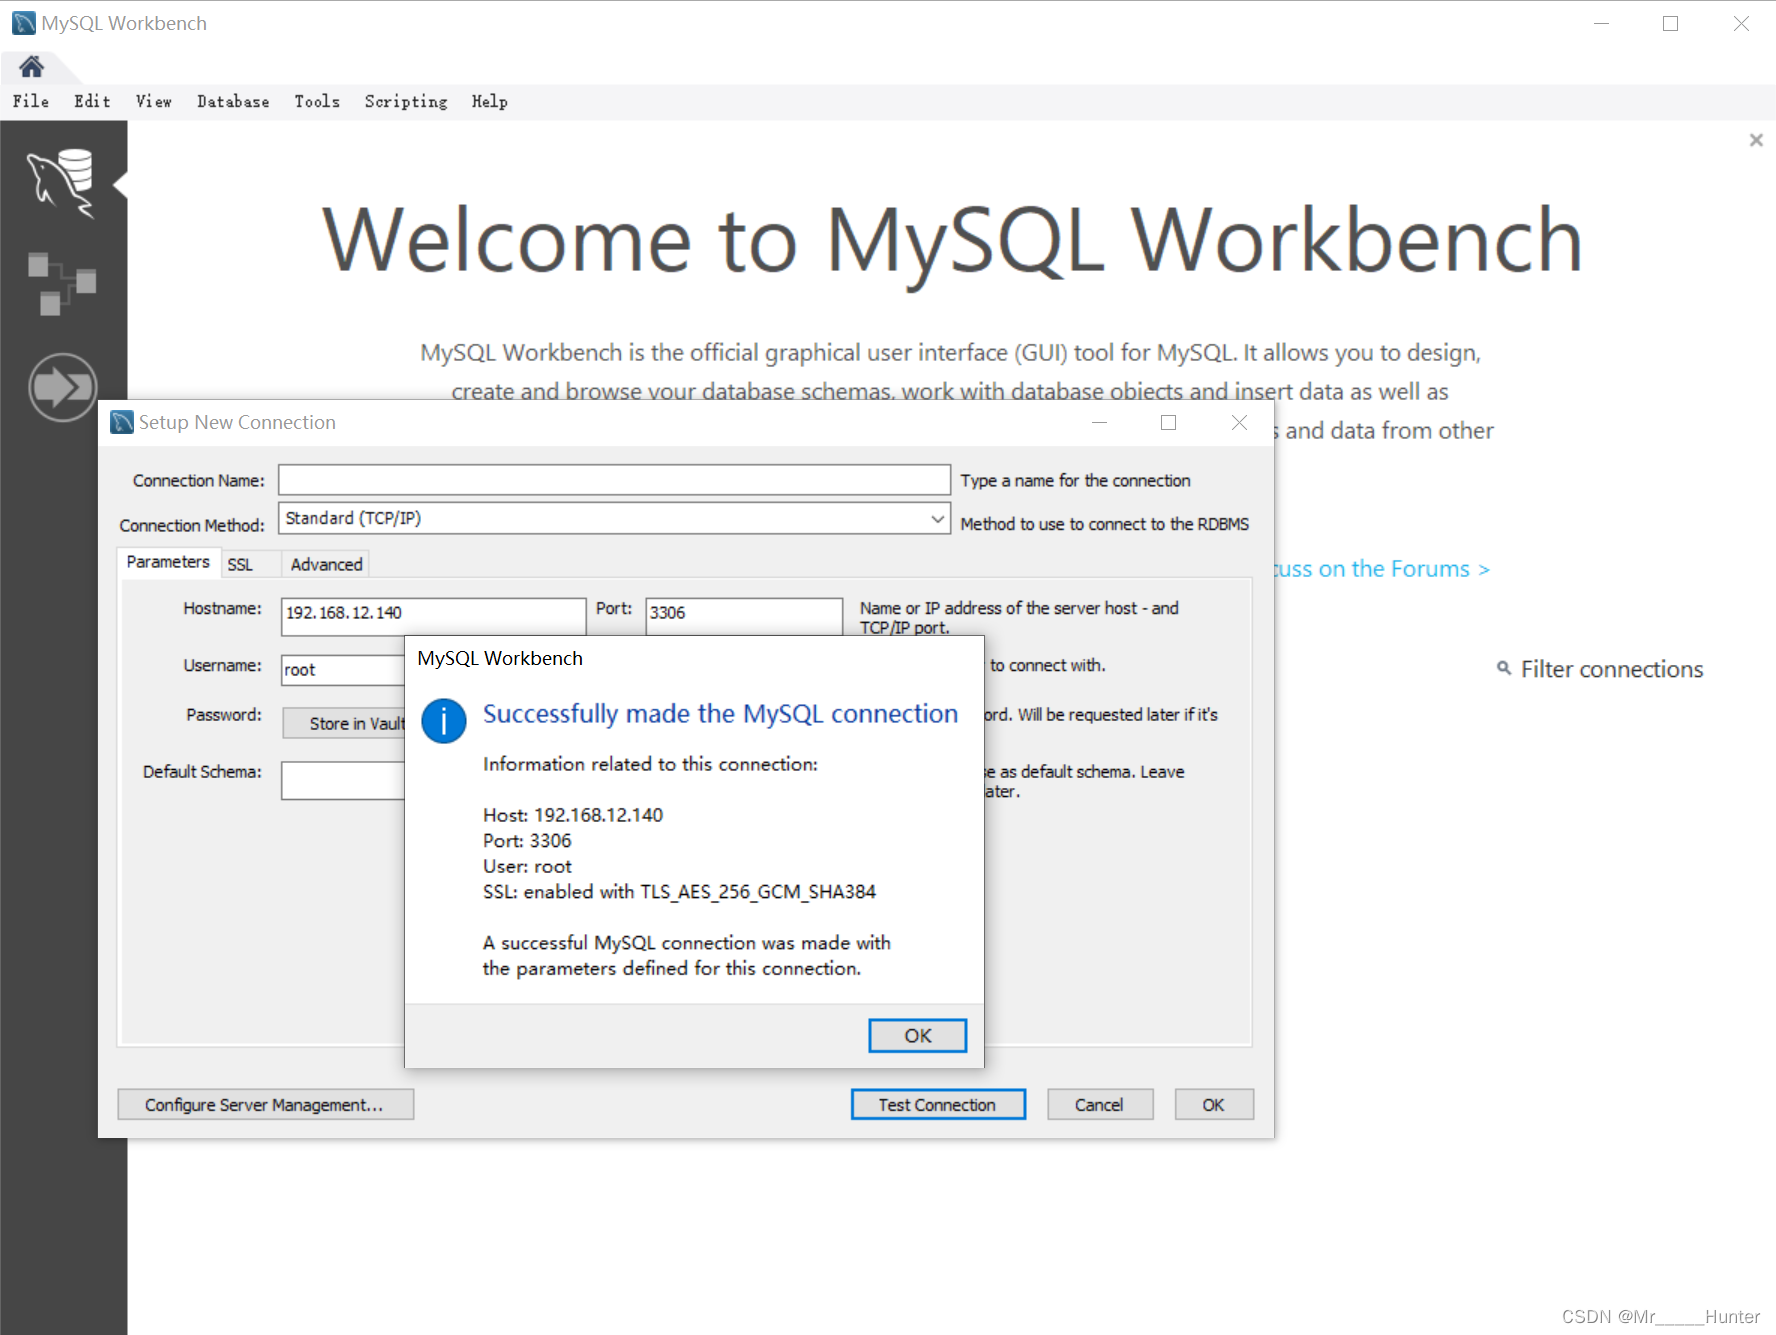The width and height of the screenshot is (1776, 1335).
Task: Open the Scripting menu
Action: click(x=406, y=101)
